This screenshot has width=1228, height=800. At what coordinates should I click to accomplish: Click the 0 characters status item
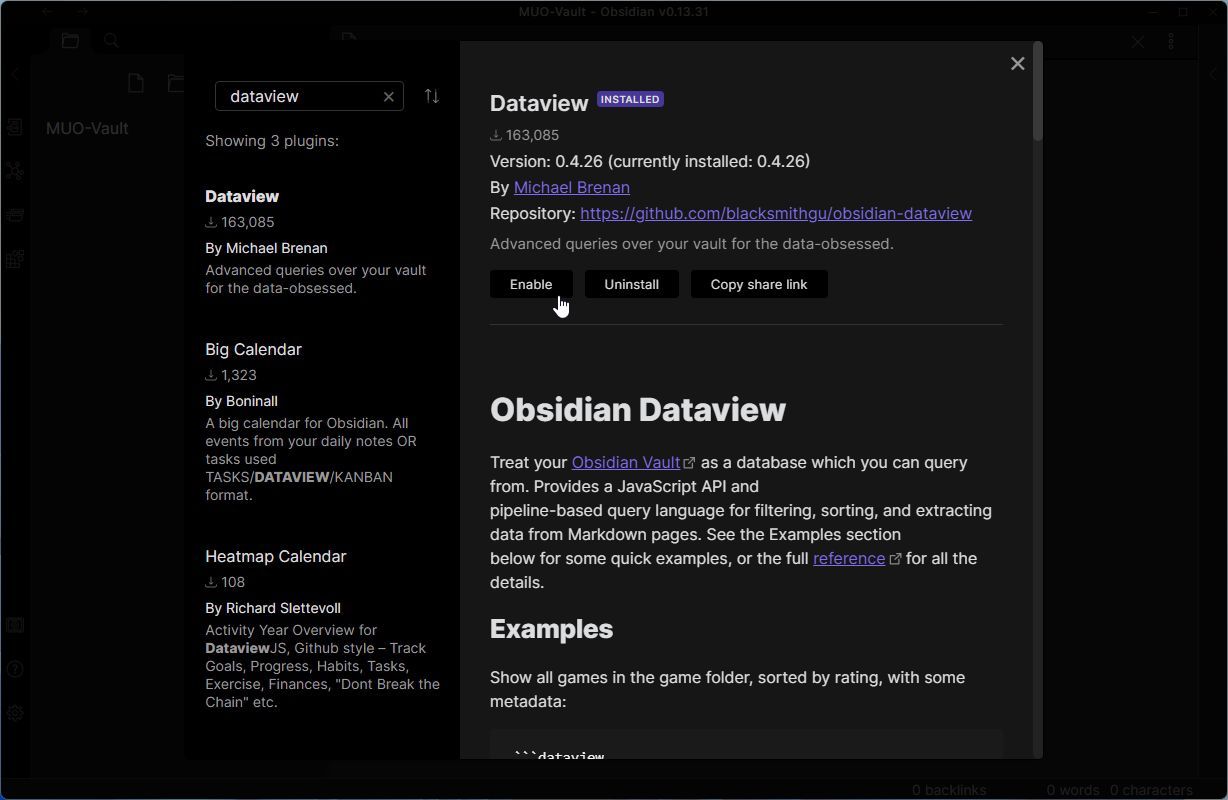[1151, 790]
